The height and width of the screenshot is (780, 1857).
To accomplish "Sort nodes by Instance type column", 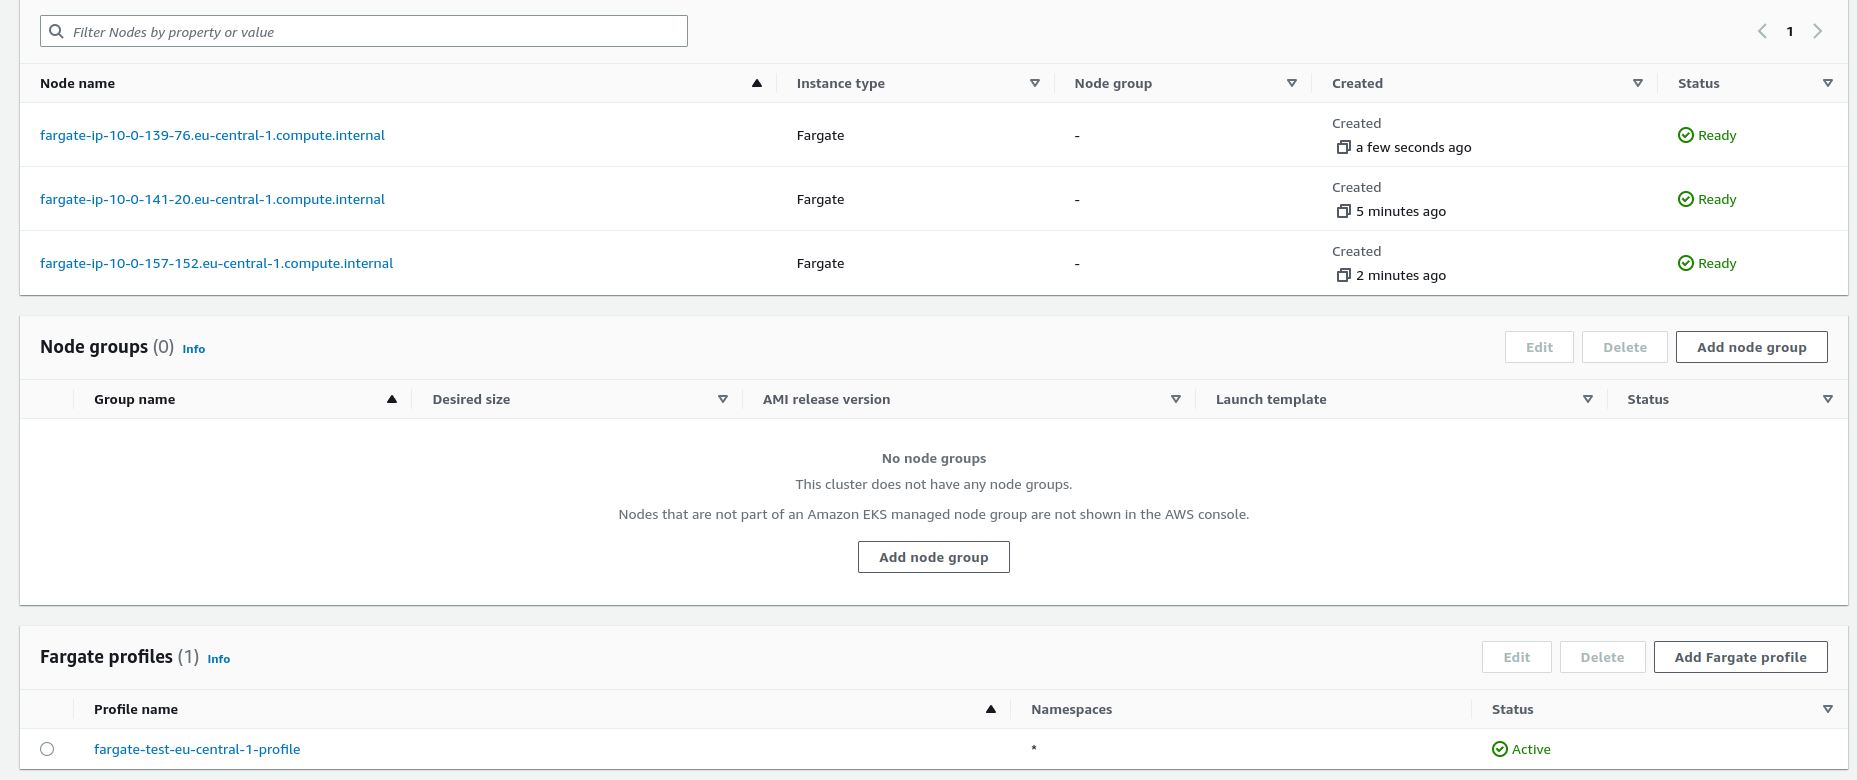I will pos(1035,83).
